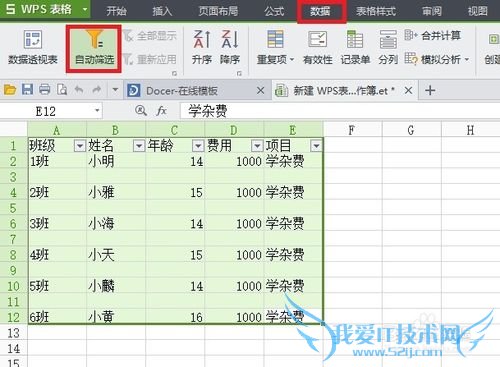Select column header G
This screenshot has width=500, height=367.
click(411, 130)
